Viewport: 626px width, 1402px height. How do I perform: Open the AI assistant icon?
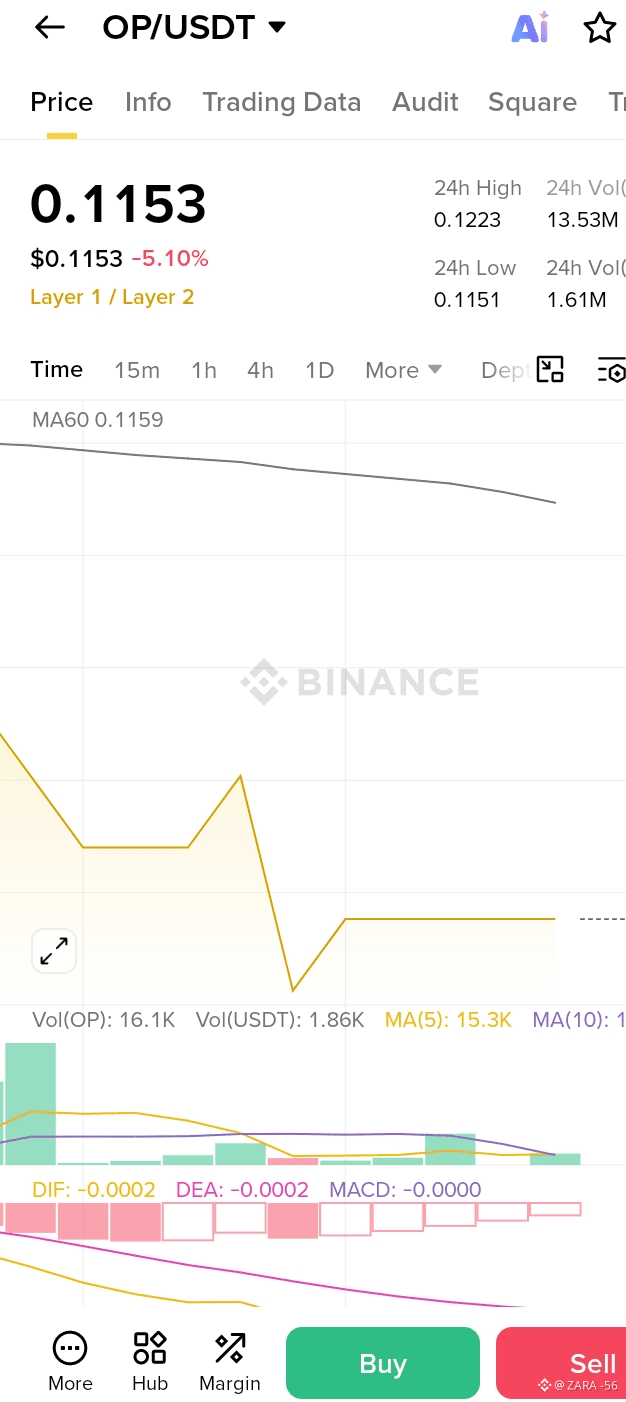tap(530, 28)
